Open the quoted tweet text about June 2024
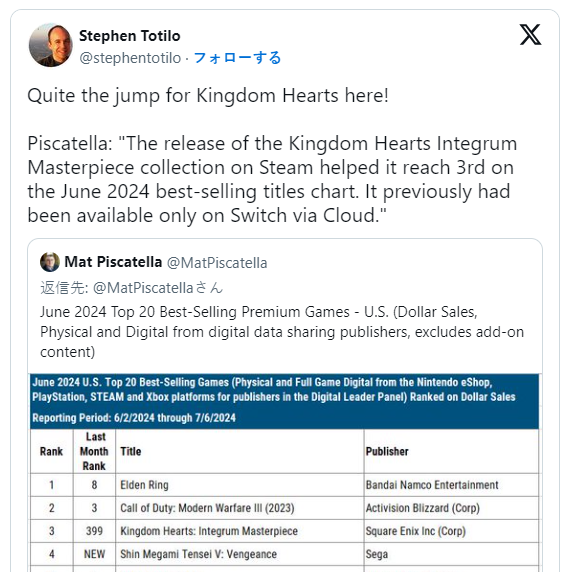This screenshot has width=571, height=572. coord(282,332)
